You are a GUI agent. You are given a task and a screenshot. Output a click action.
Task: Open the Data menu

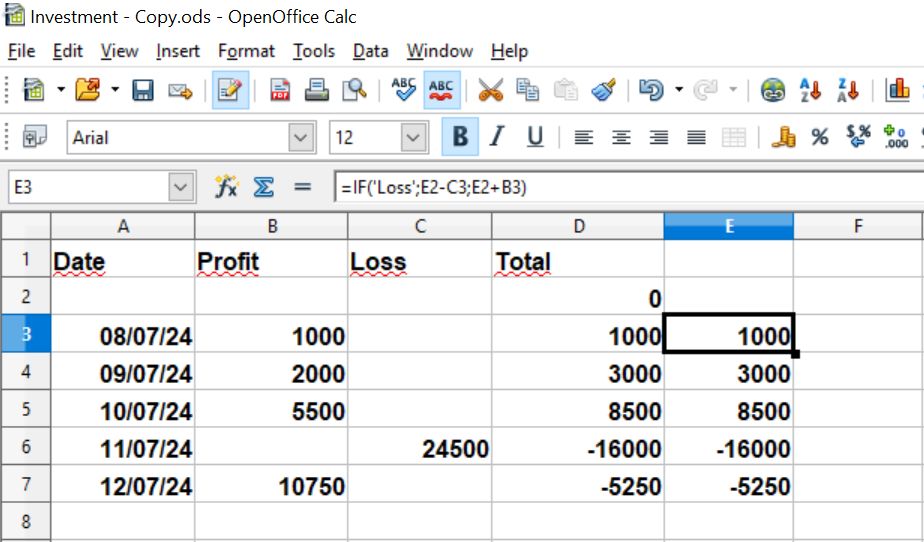coord(370,51)
